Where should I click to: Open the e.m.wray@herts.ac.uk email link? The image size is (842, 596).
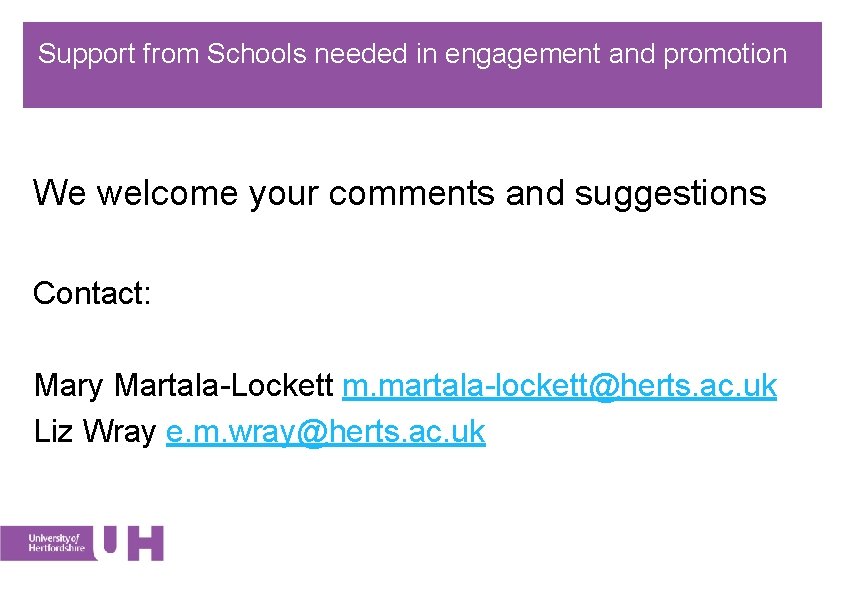pyautogui.click(x=325, y=432)
